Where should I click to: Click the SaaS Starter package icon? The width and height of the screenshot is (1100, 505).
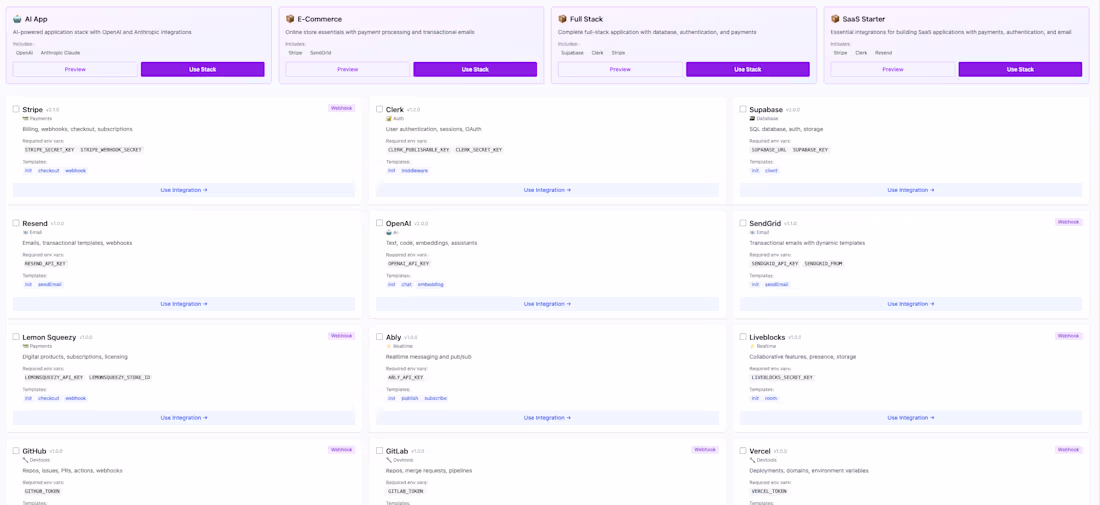(835, 19)
